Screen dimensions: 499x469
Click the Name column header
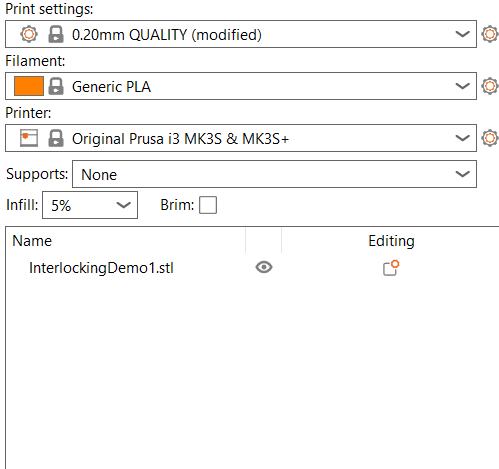pos(32,241)
